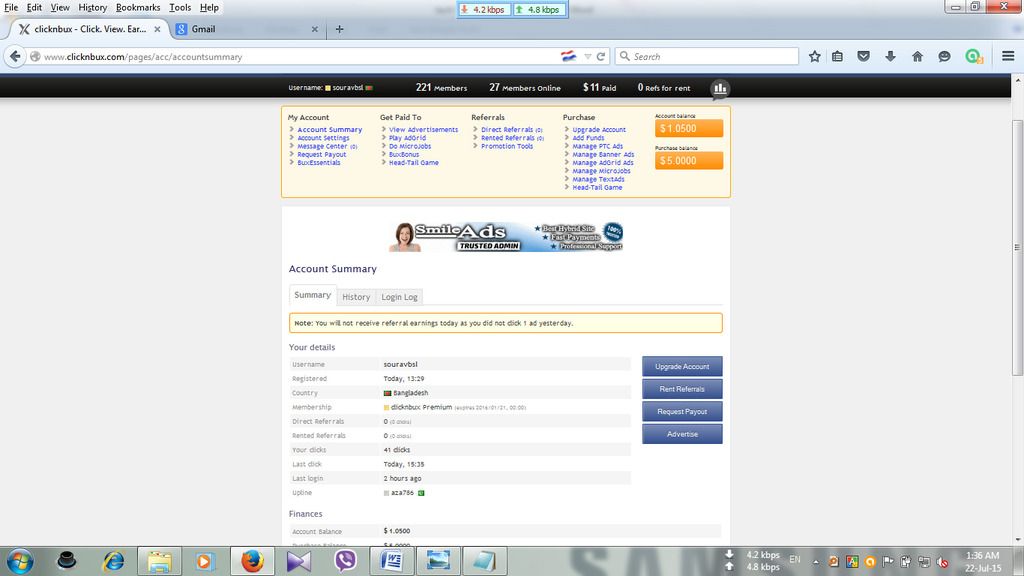Viewport: 1024px width, 576px height.
Task: Go to the Firefox Home icon
Action: (x=917, y=57)
